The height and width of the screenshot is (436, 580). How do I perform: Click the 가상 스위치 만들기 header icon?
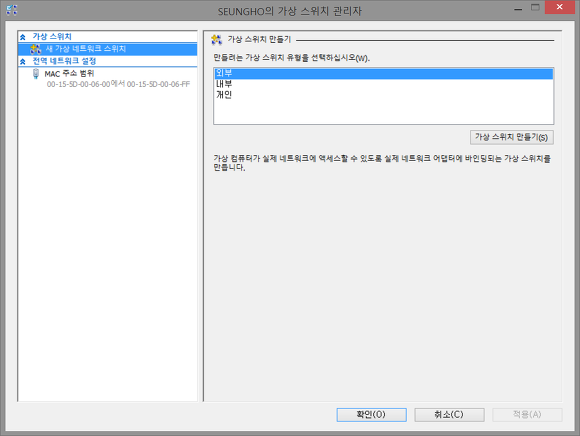(x=216, y=40)
